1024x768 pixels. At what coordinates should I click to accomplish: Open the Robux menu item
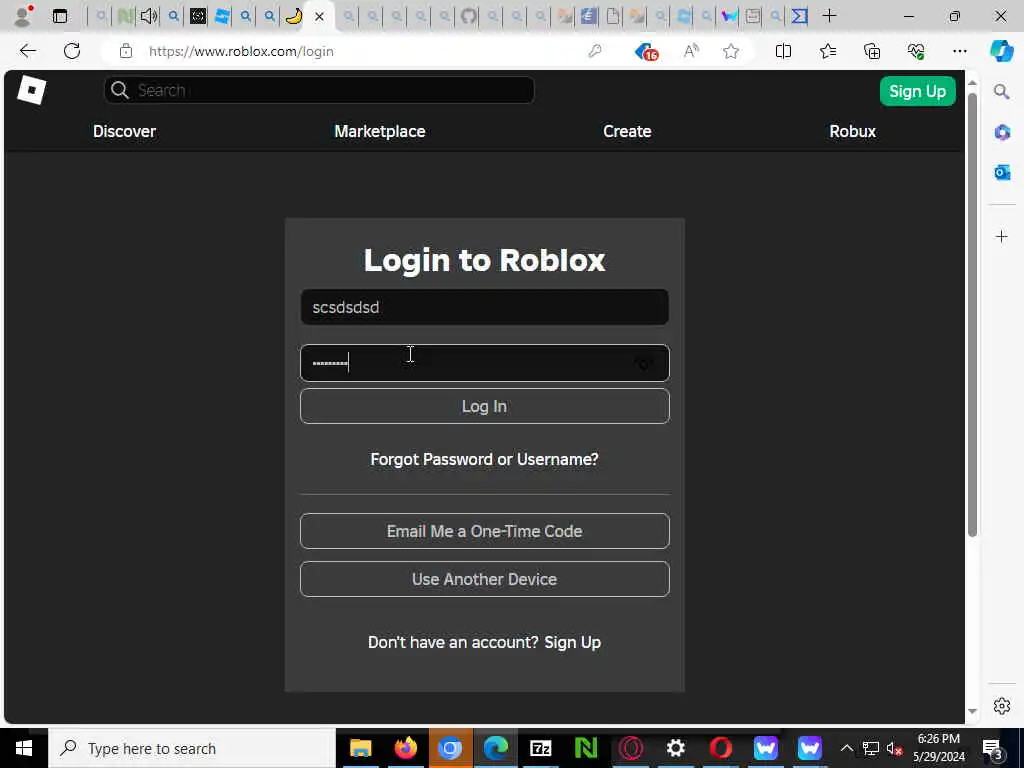coord(852,131)
